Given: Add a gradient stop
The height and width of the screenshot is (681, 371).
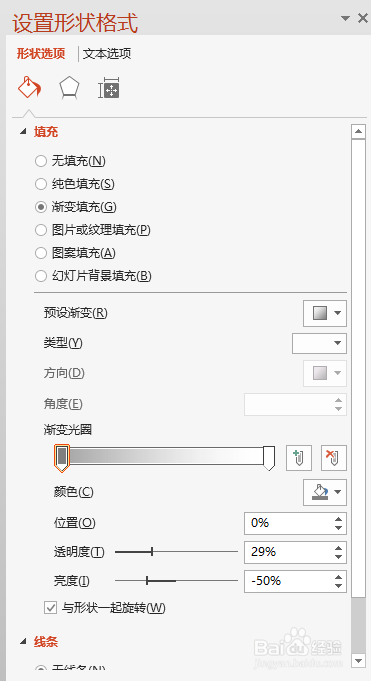Looking at the screenshot, I should pos(298,458).
